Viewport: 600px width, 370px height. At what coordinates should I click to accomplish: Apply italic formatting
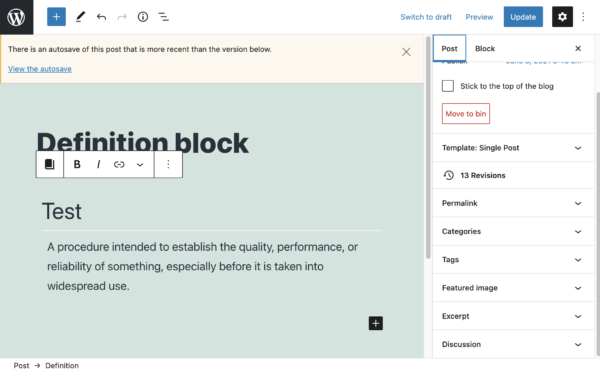tap(98, 165)
